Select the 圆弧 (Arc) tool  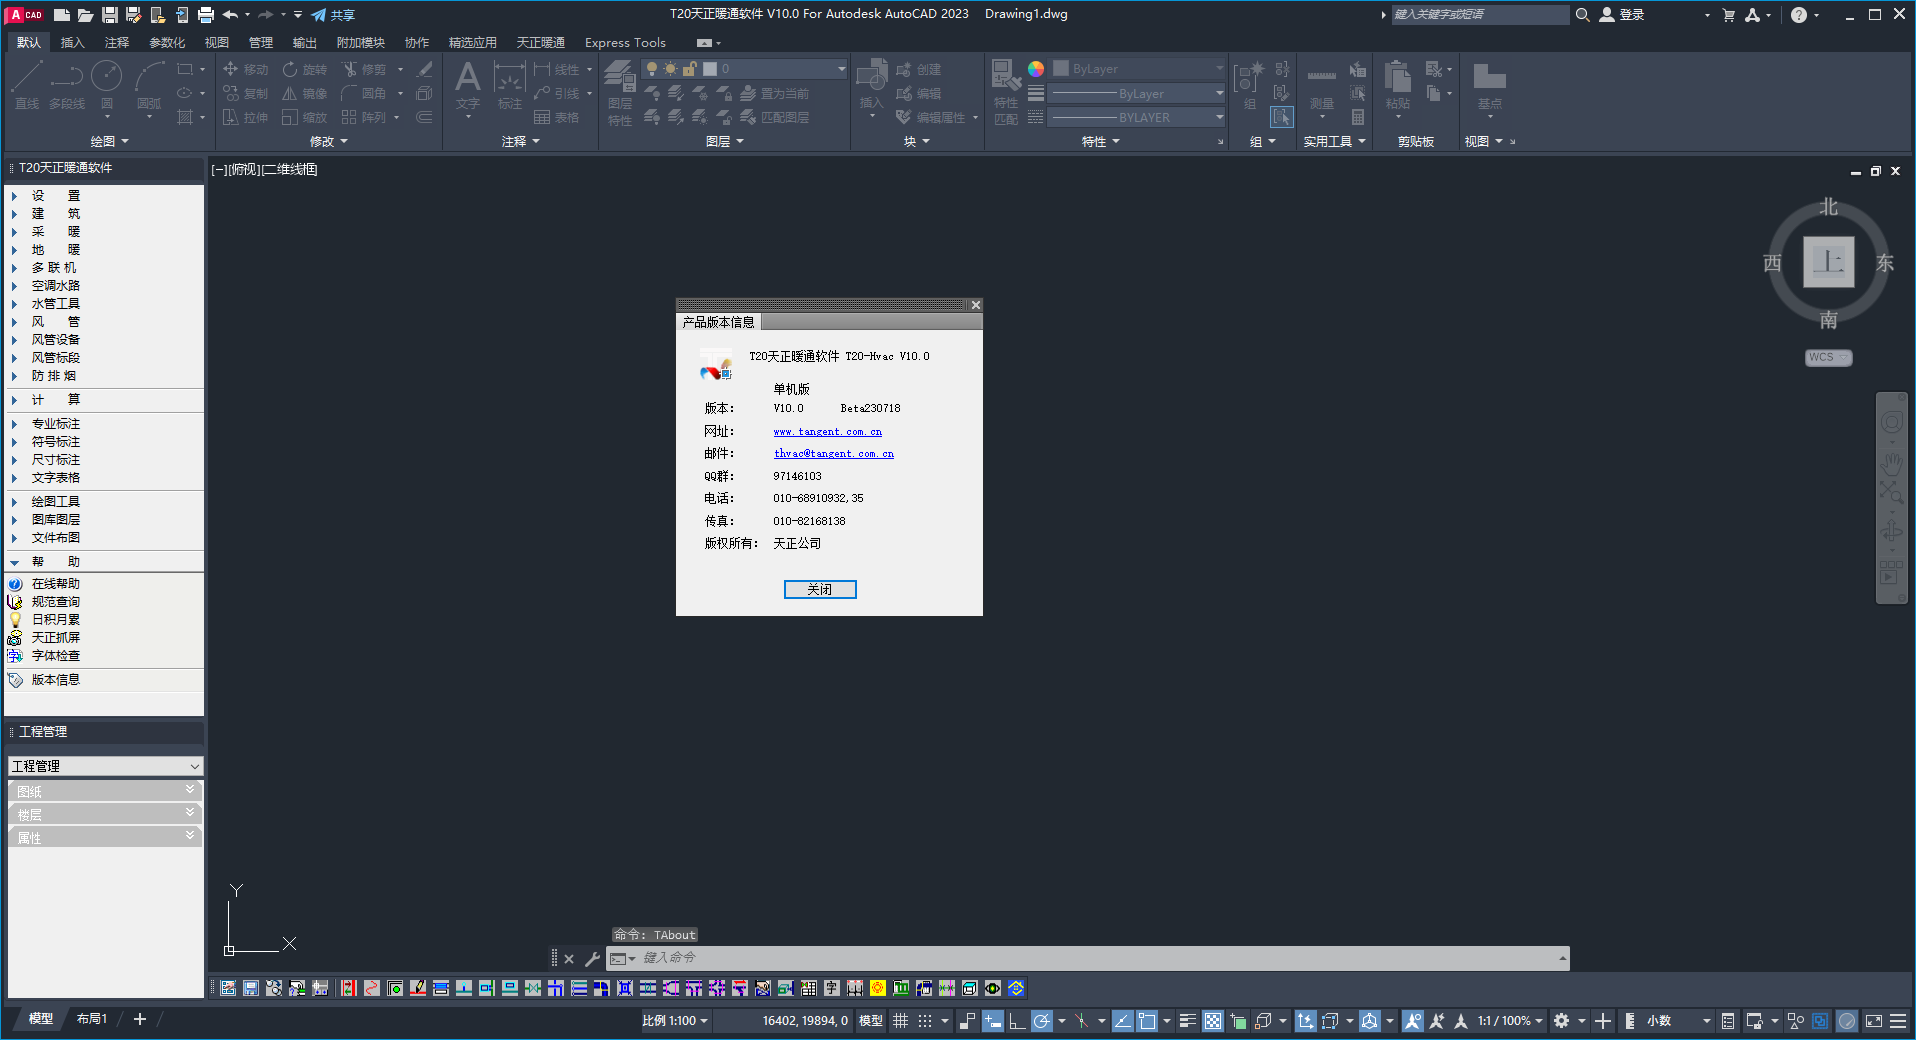[149, 85]
